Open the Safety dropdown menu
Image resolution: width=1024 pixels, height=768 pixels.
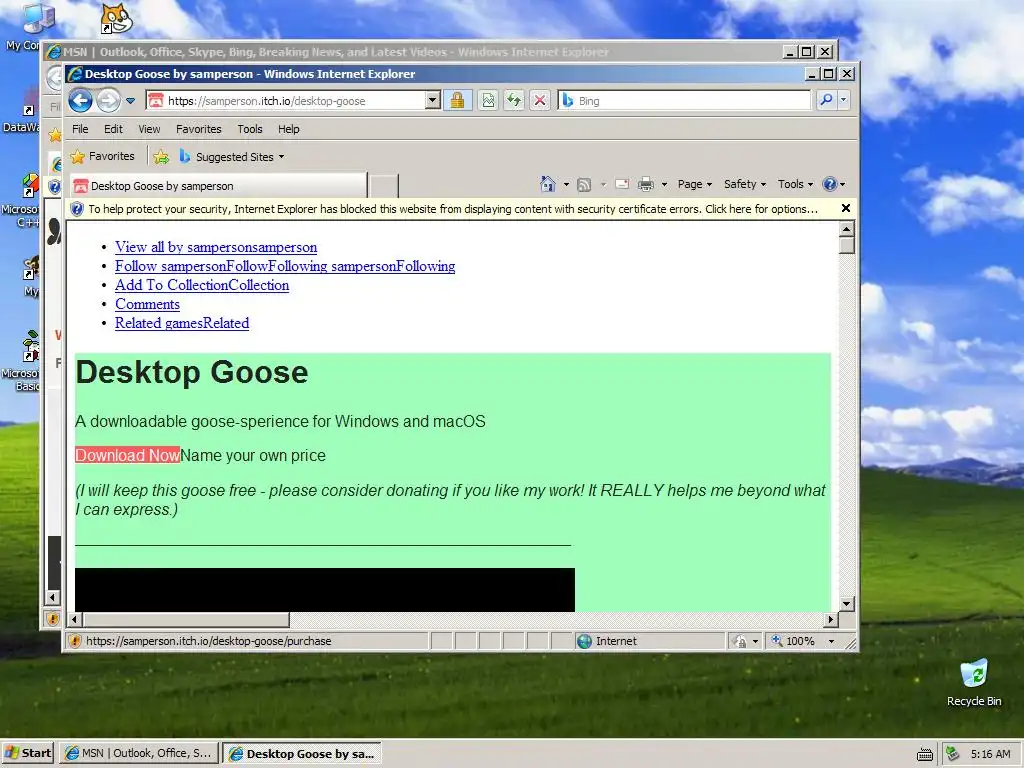tap(744, 184)
